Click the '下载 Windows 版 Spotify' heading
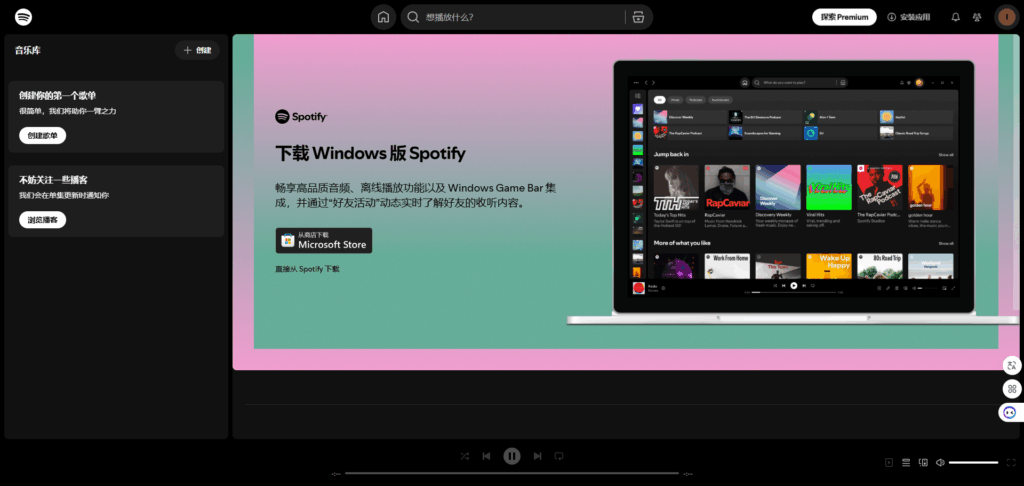This screenshot has width=1024, height=486. click(x=370, y=154)
